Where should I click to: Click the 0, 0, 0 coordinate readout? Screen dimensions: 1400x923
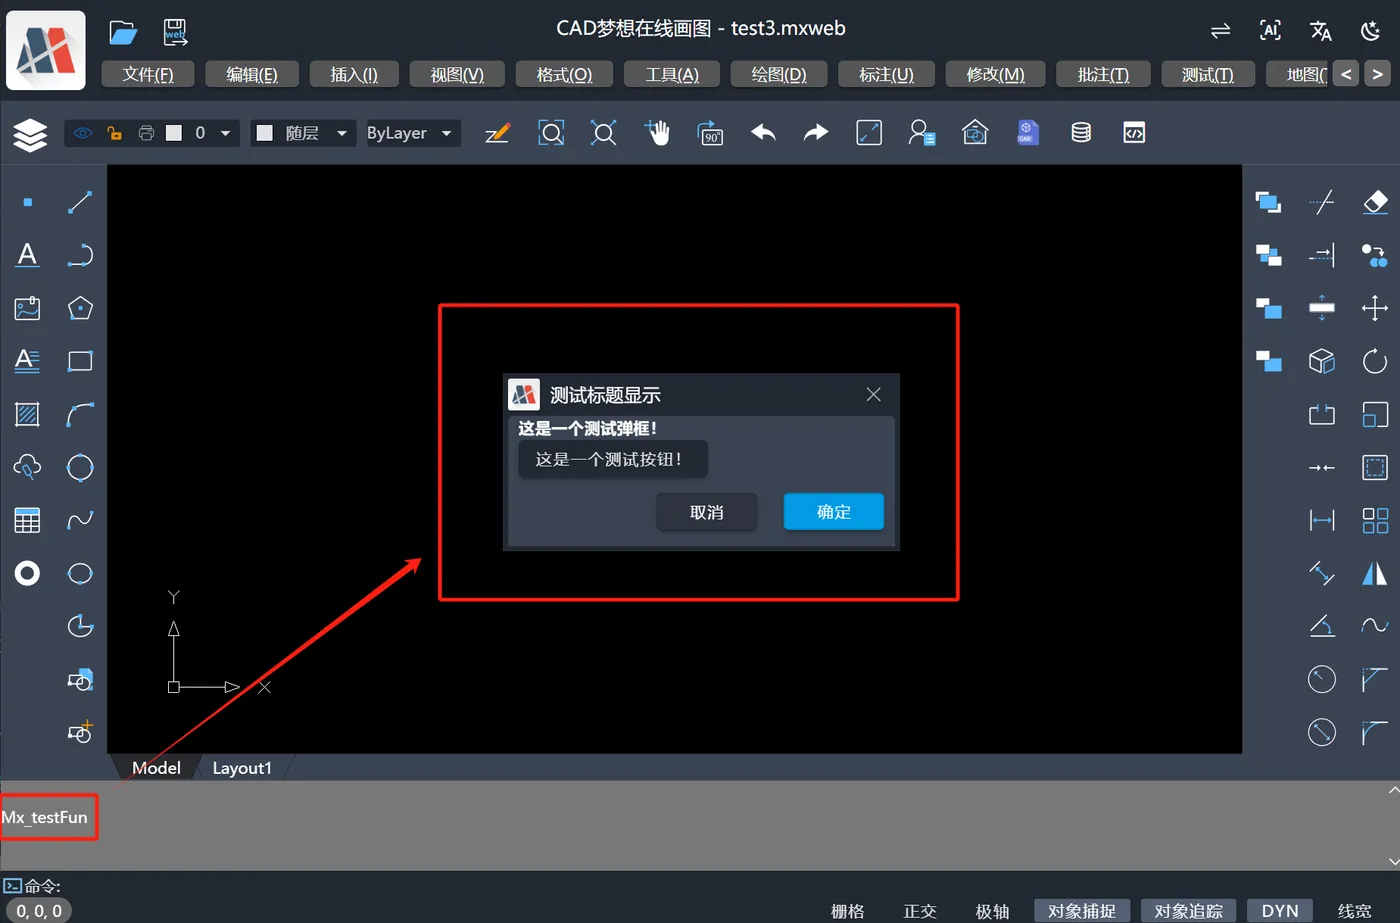pos(39,911)
